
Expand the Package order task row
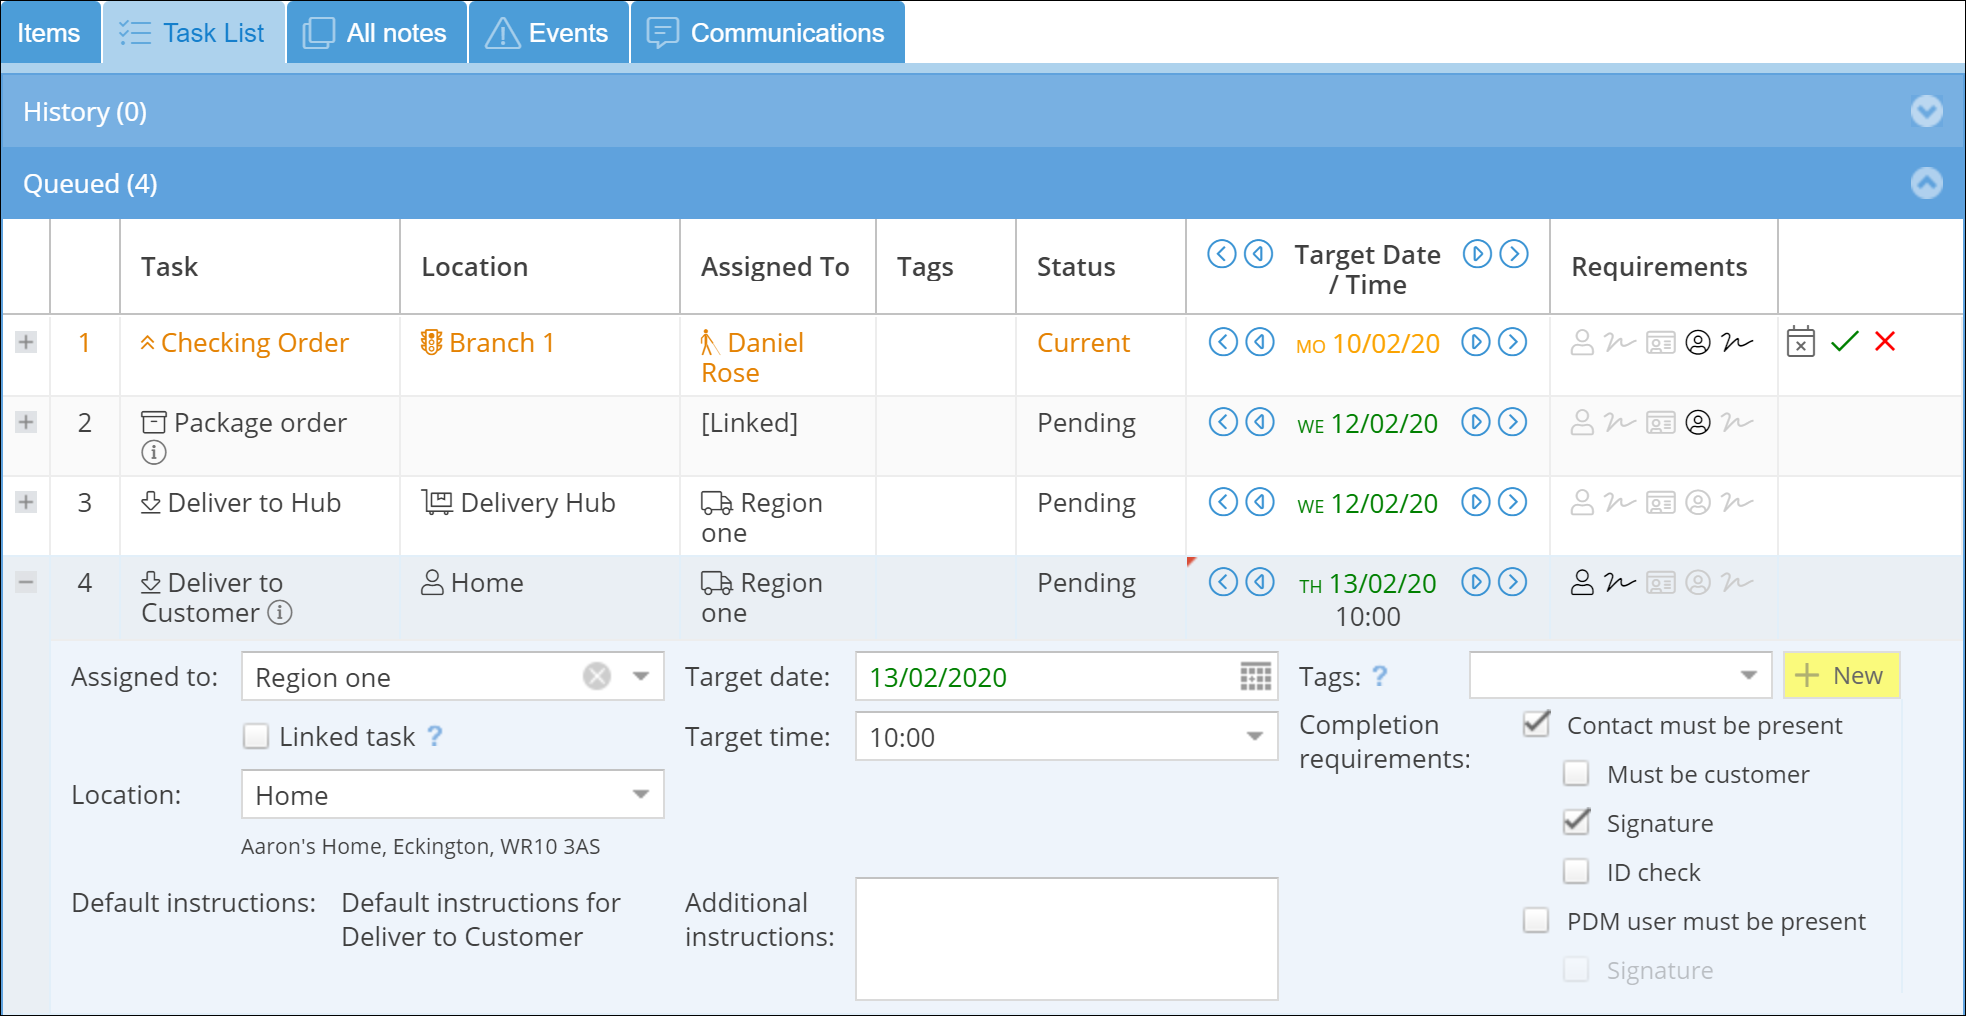click(x=26, y=422)
